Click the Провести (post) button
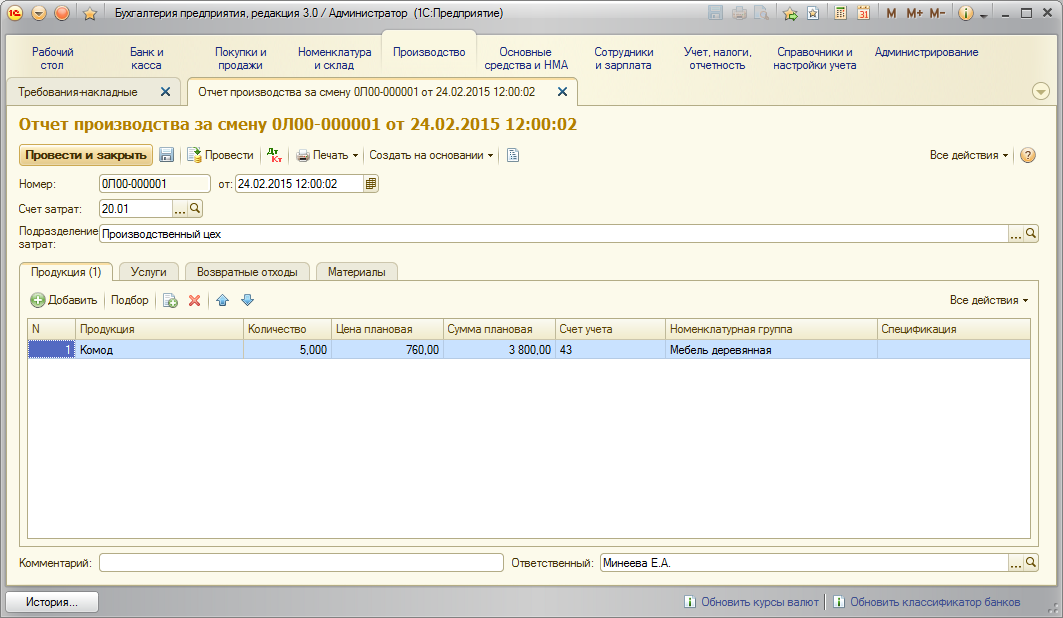 (x=221, y=155)
